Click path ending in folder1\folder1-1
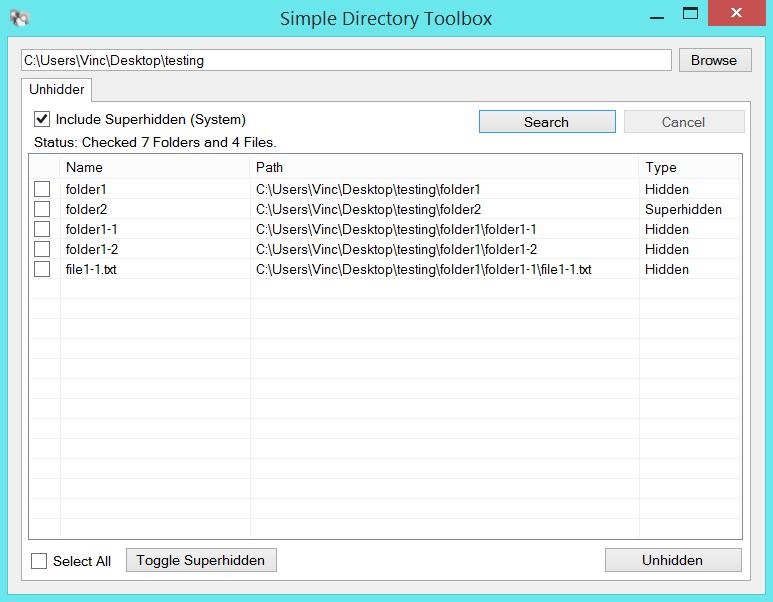The width and height of the screenshot is (773, 602). click(x=396, y=230)
